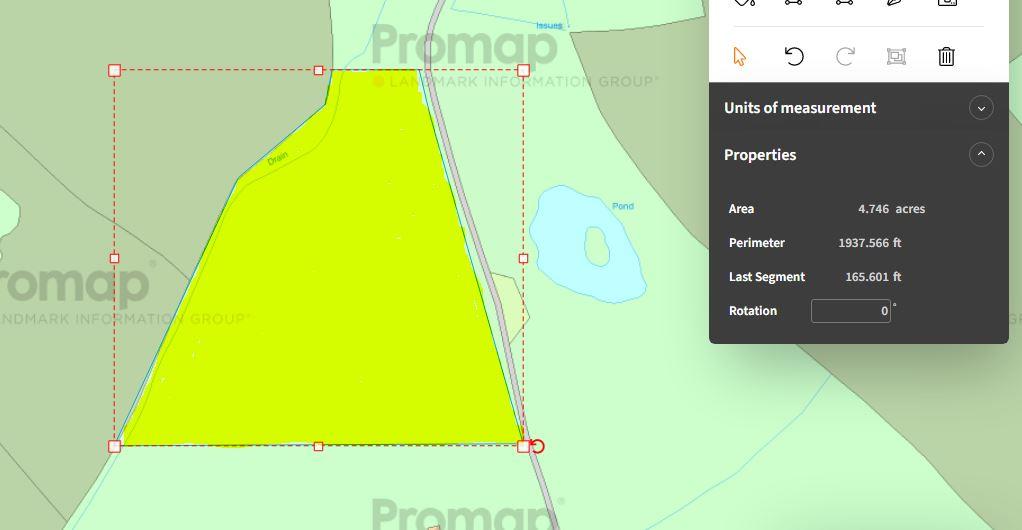This screenshot has width=1022, height=530.
Task: Click the right-middle edge selection handle
Action: tap(523, 258)
